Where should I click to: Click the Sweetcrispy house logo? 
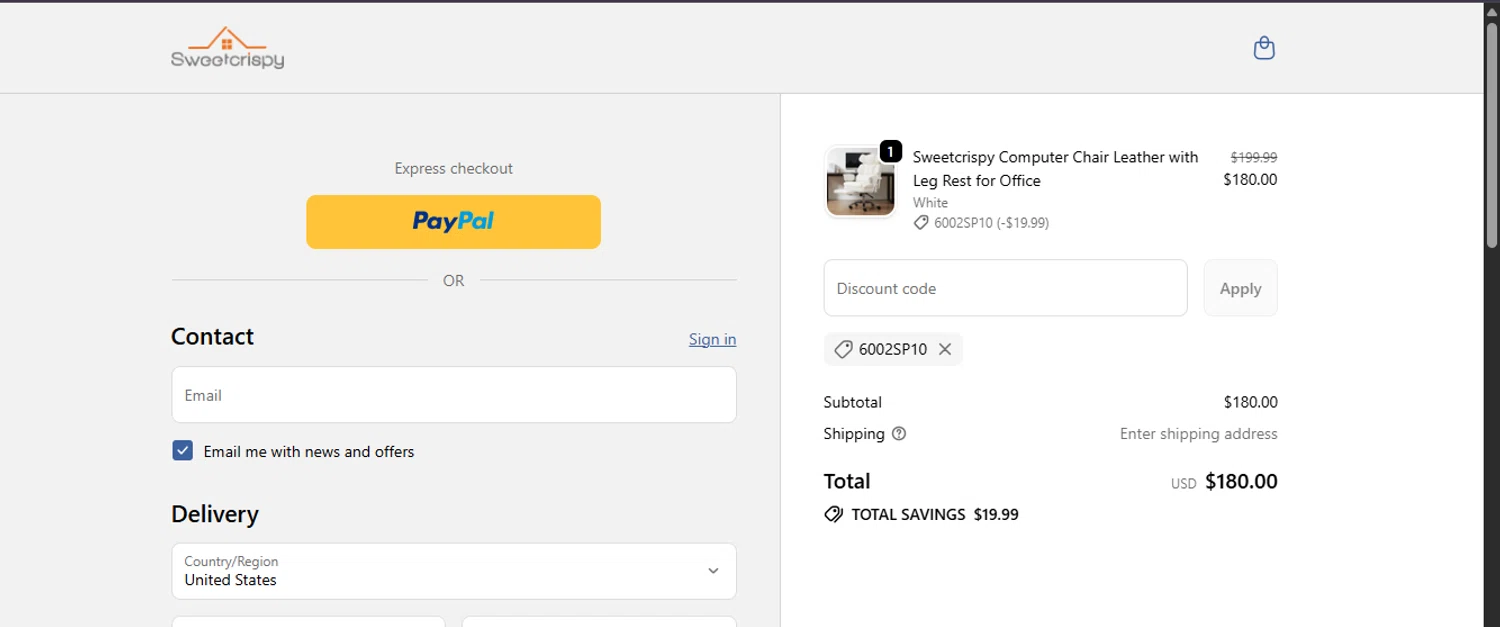(x=227, y=47)
